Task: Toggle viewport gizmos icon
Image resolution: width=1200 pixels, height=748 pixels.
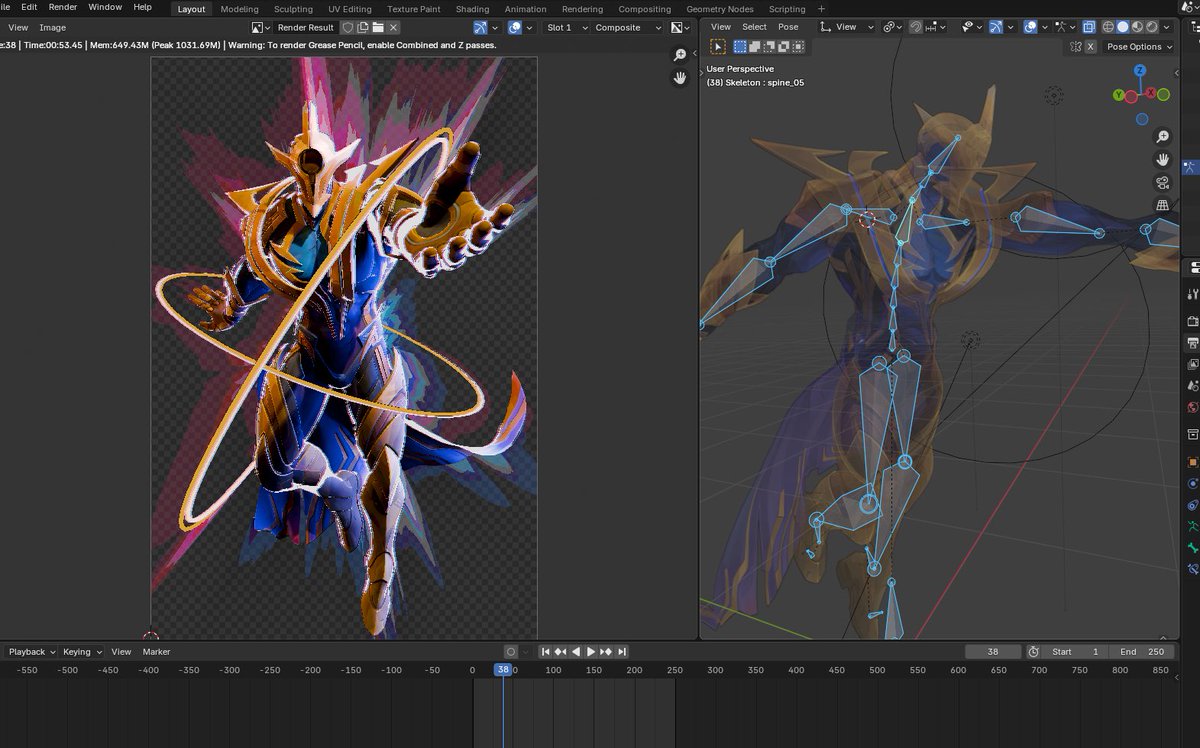Action: click(x=996, y=27)
